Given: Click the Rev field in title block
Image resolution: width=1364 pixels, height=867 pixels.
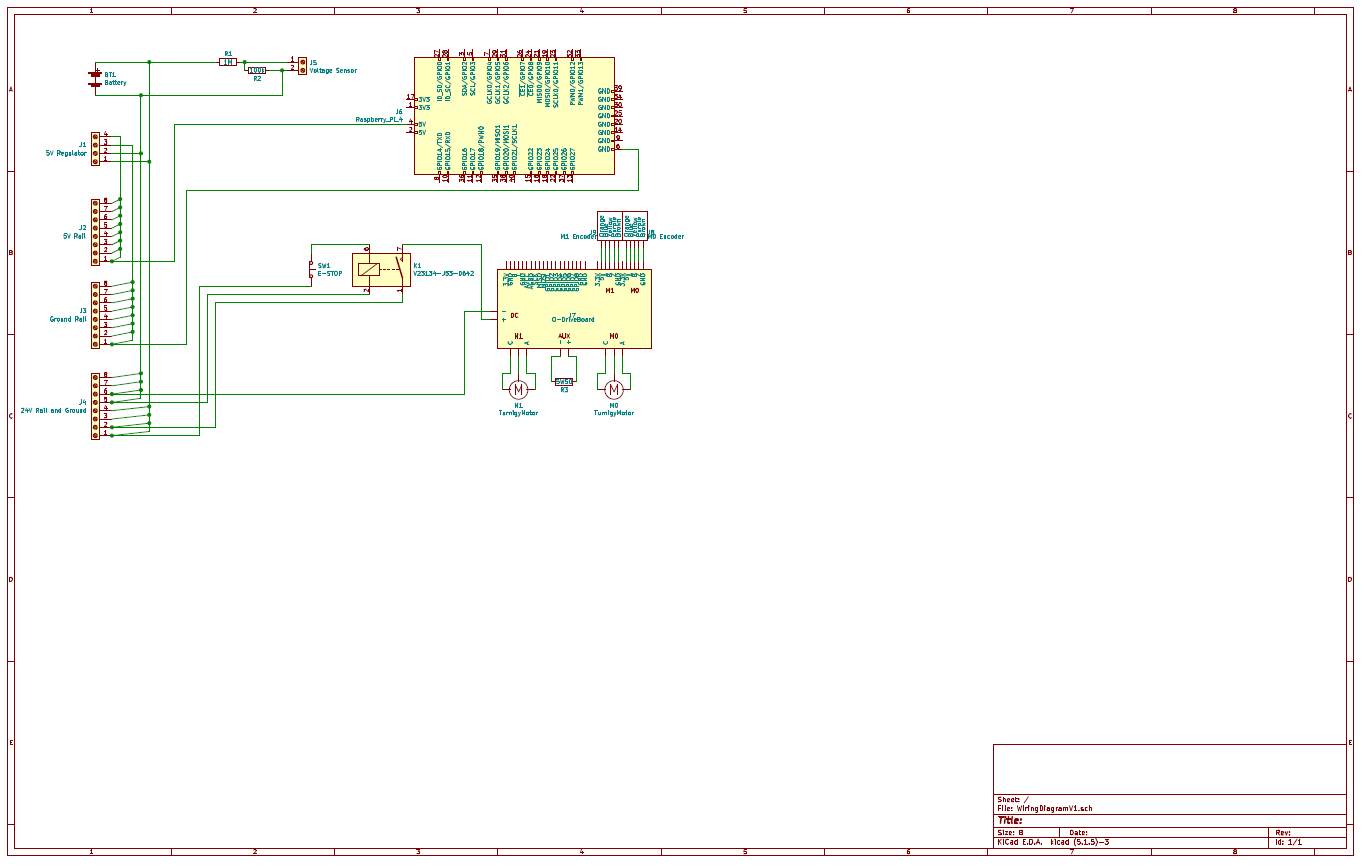Looking at the screenshot, I should tap(1283, 832).
